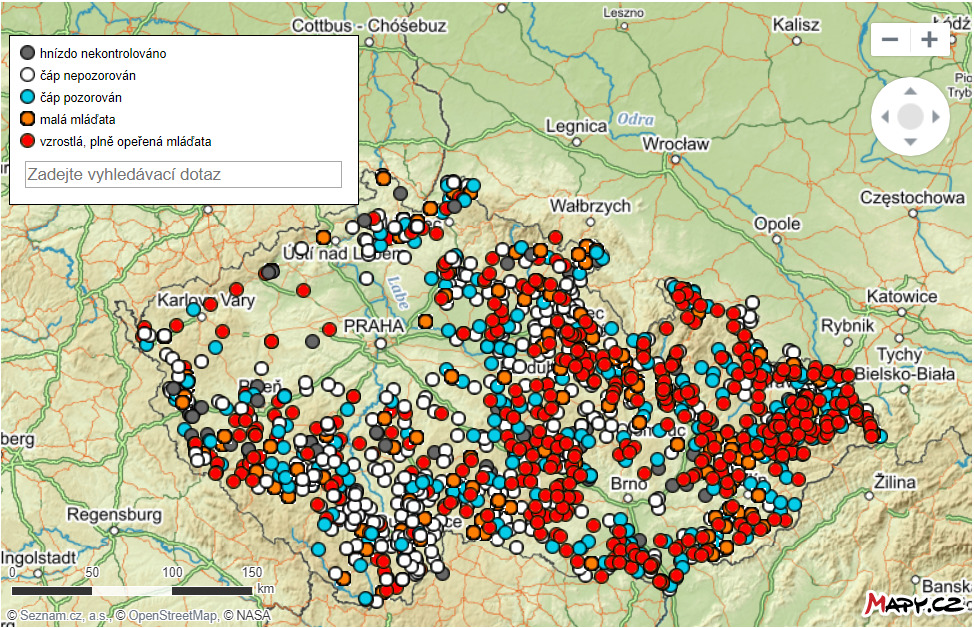Screen dimensions: 974x628
Task: Pan map left with compass arrow
Action: click(885, 116)
